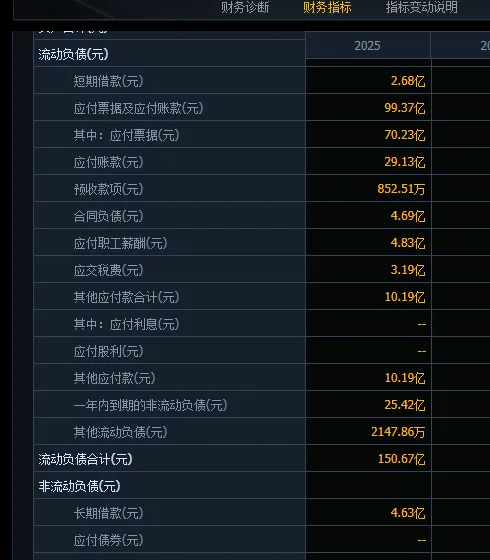The height and width of the screenshot is (560, 490).
Task: Click the 应付债券(元) row label
Action: pyautogui.click(x=108, y=540)
